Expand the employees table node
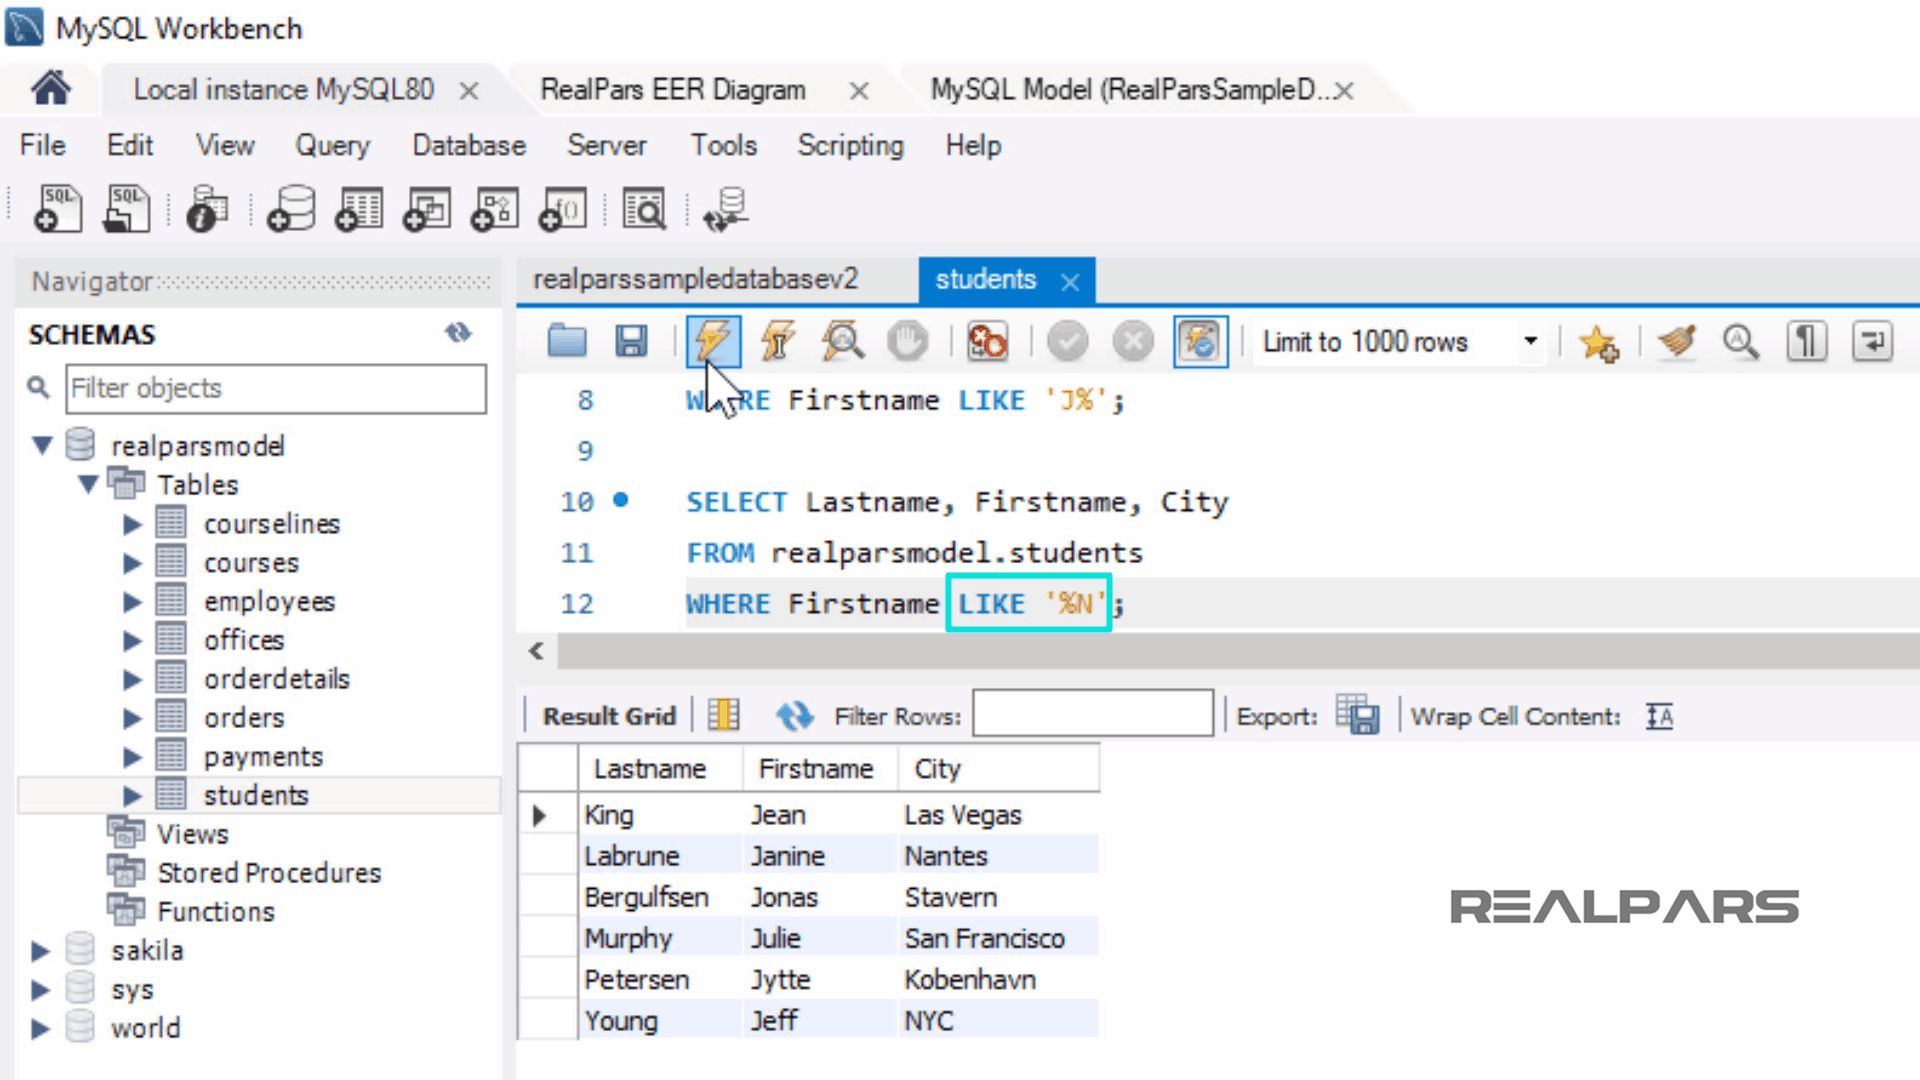The width and height of the screenshot is (1920, 1080). pos(132,602)
